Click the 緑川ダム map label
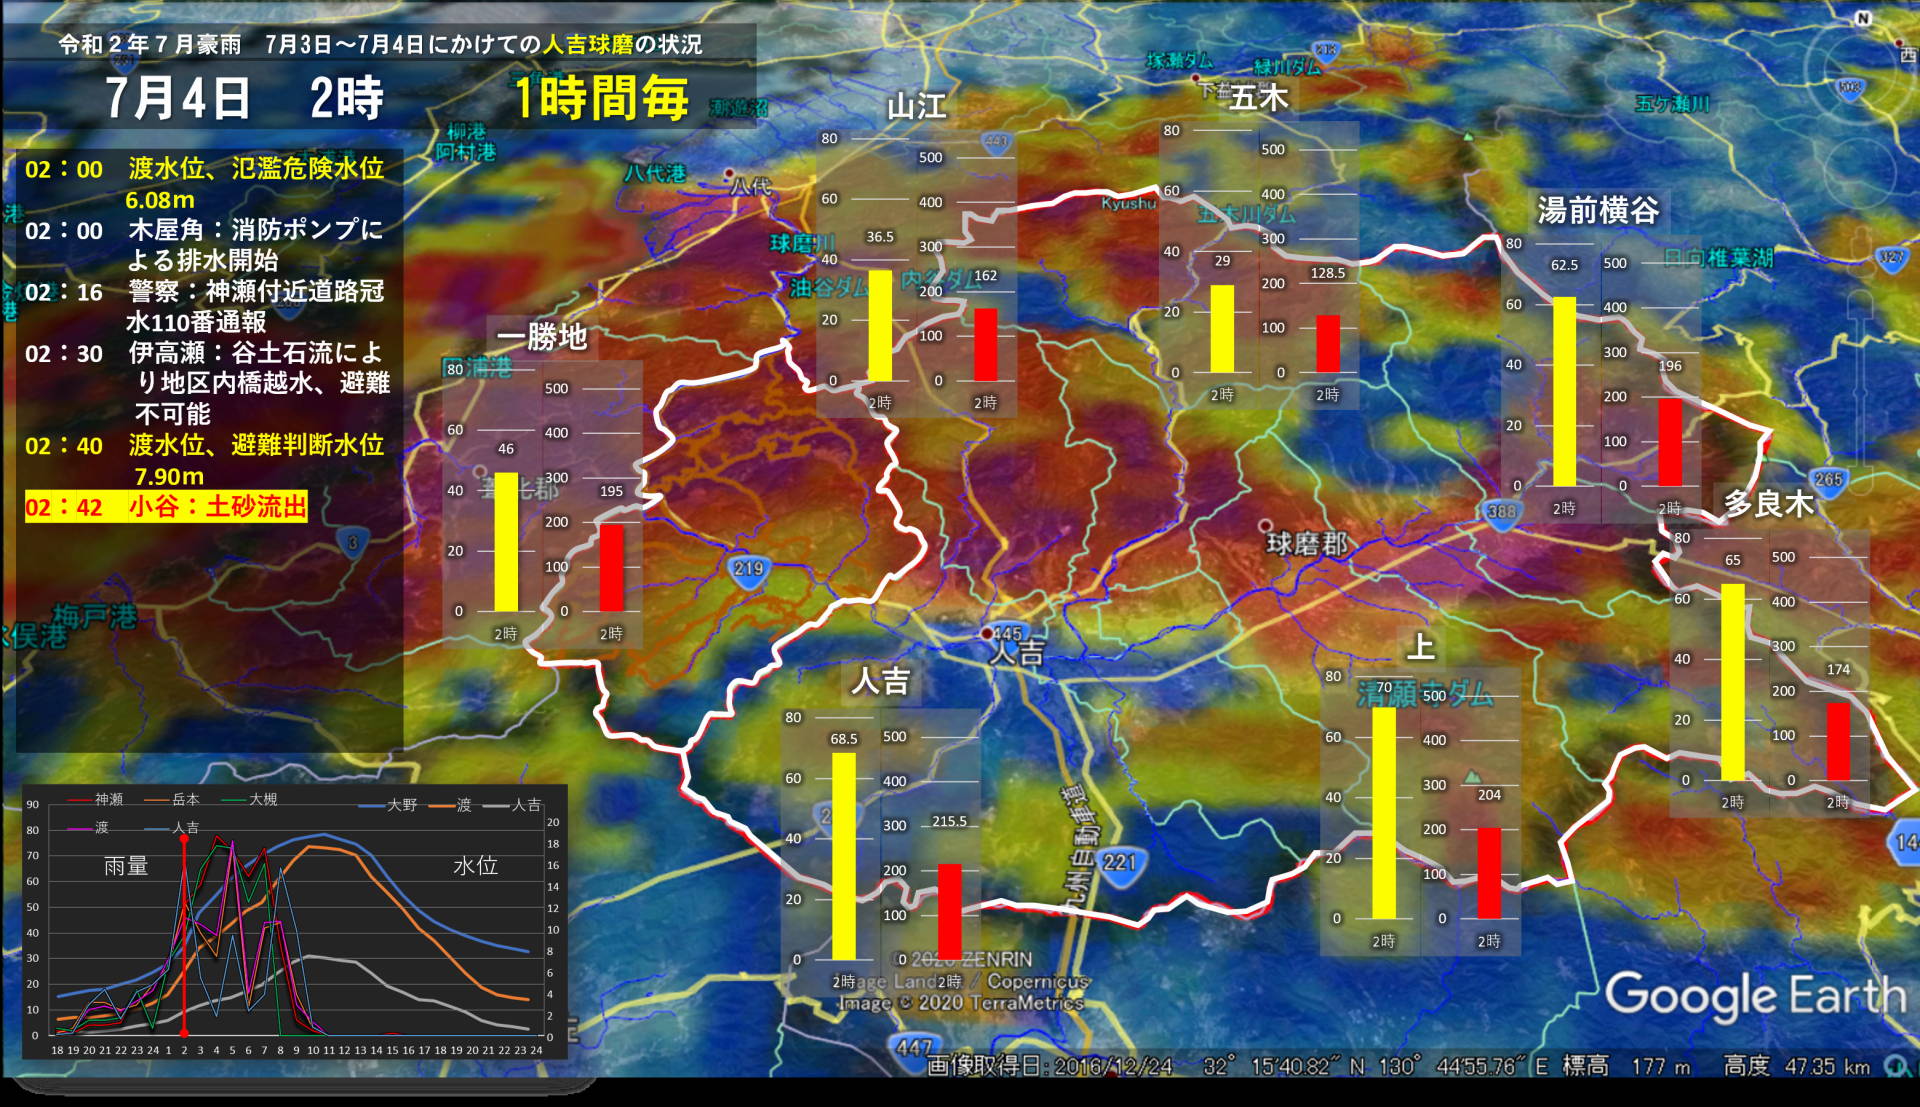The image size is (1920, 1107). [1288, 67]
